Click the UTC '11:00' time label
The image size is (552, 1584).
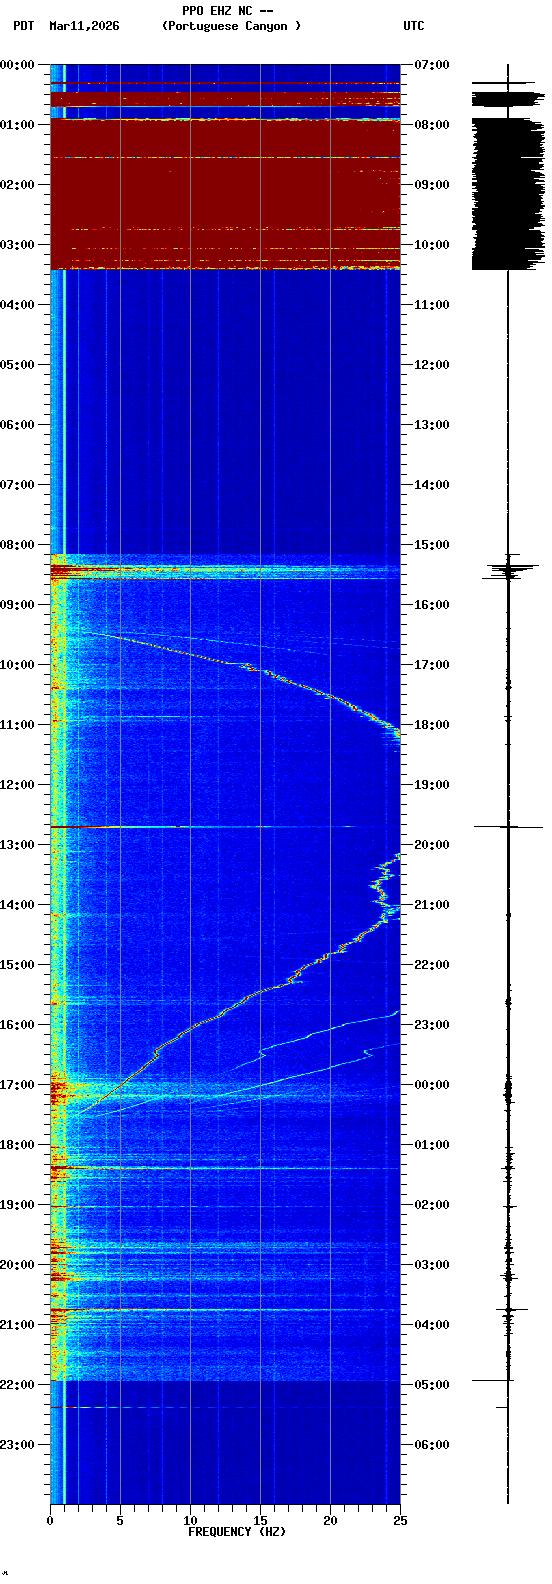point(431,305)
